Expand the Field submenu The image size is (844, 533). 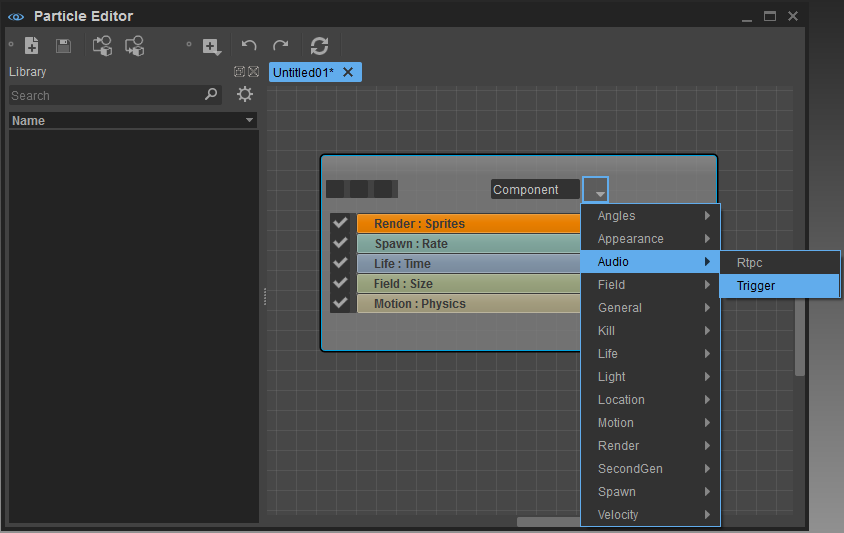[x=650, y=285]
